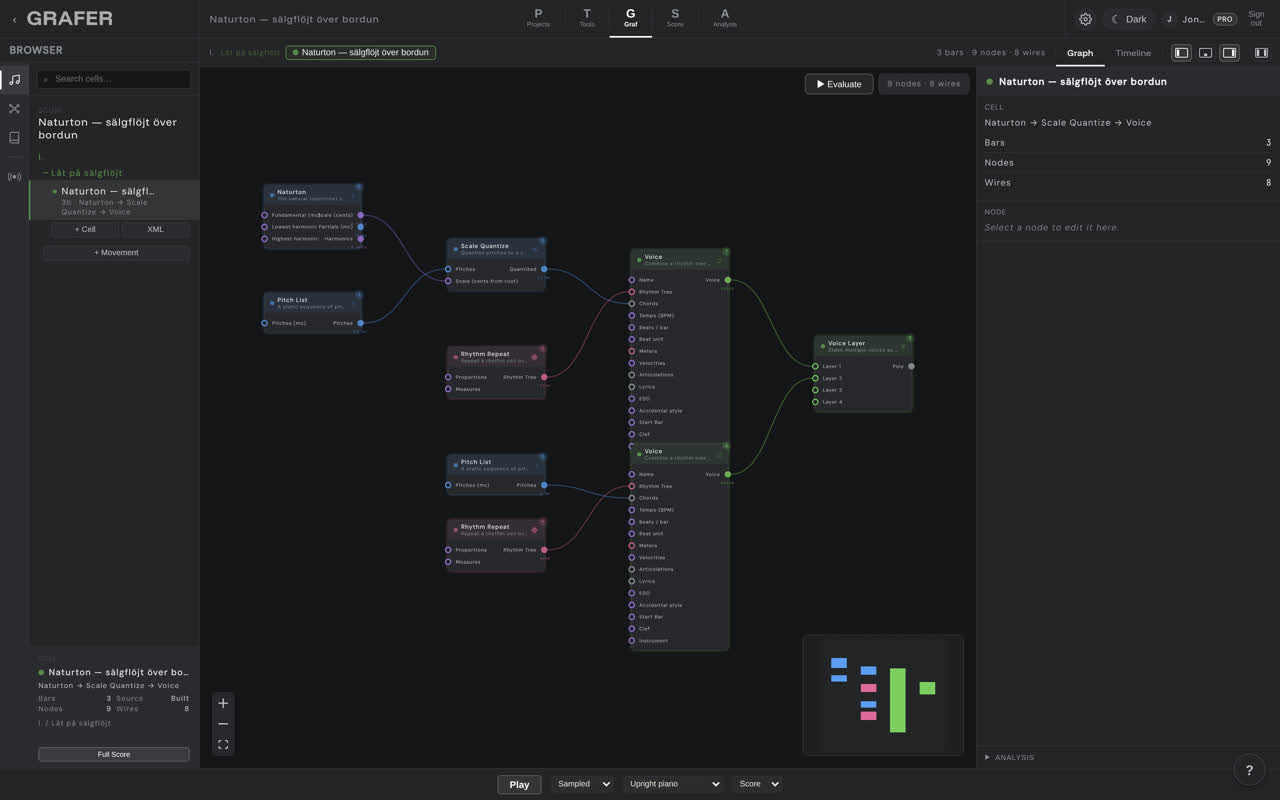This screenshot has height=800, width=1280.
Task: Open the node graph sidebar icon
Action: pyautogui.click(x=14, y=109)
